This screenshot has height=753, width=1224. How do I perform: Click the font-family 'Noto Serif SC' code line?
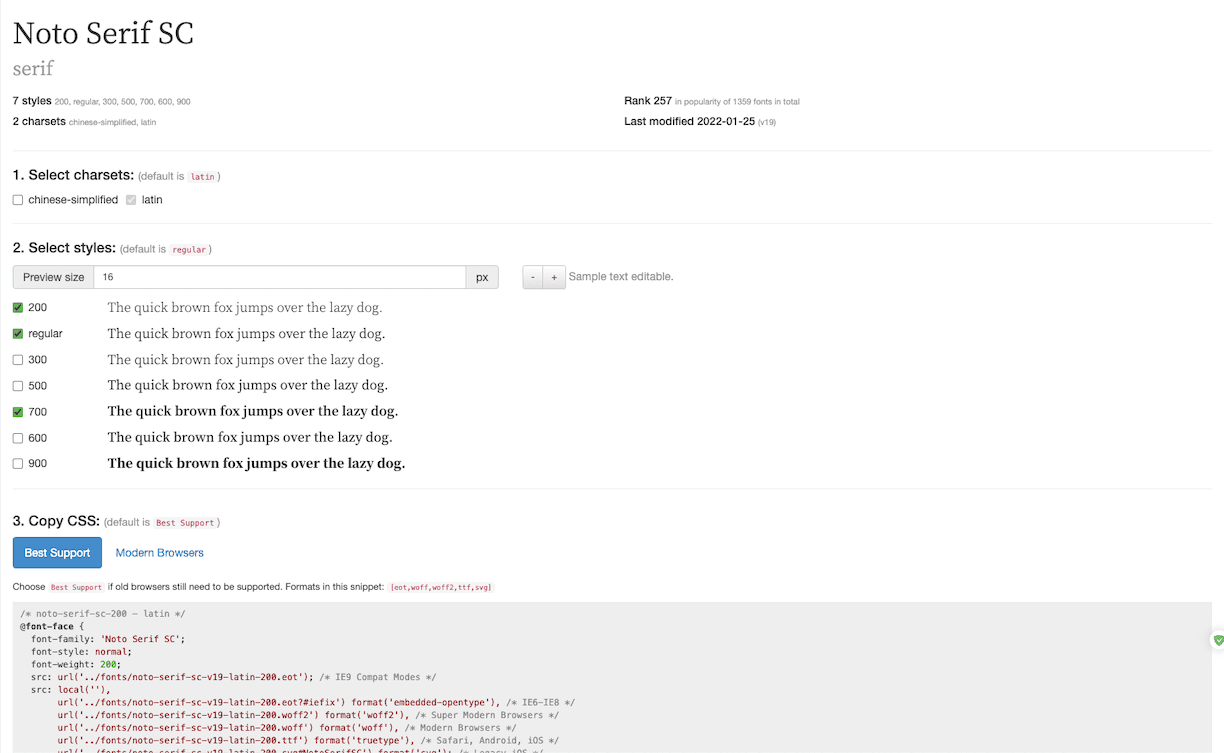(108, 639)
